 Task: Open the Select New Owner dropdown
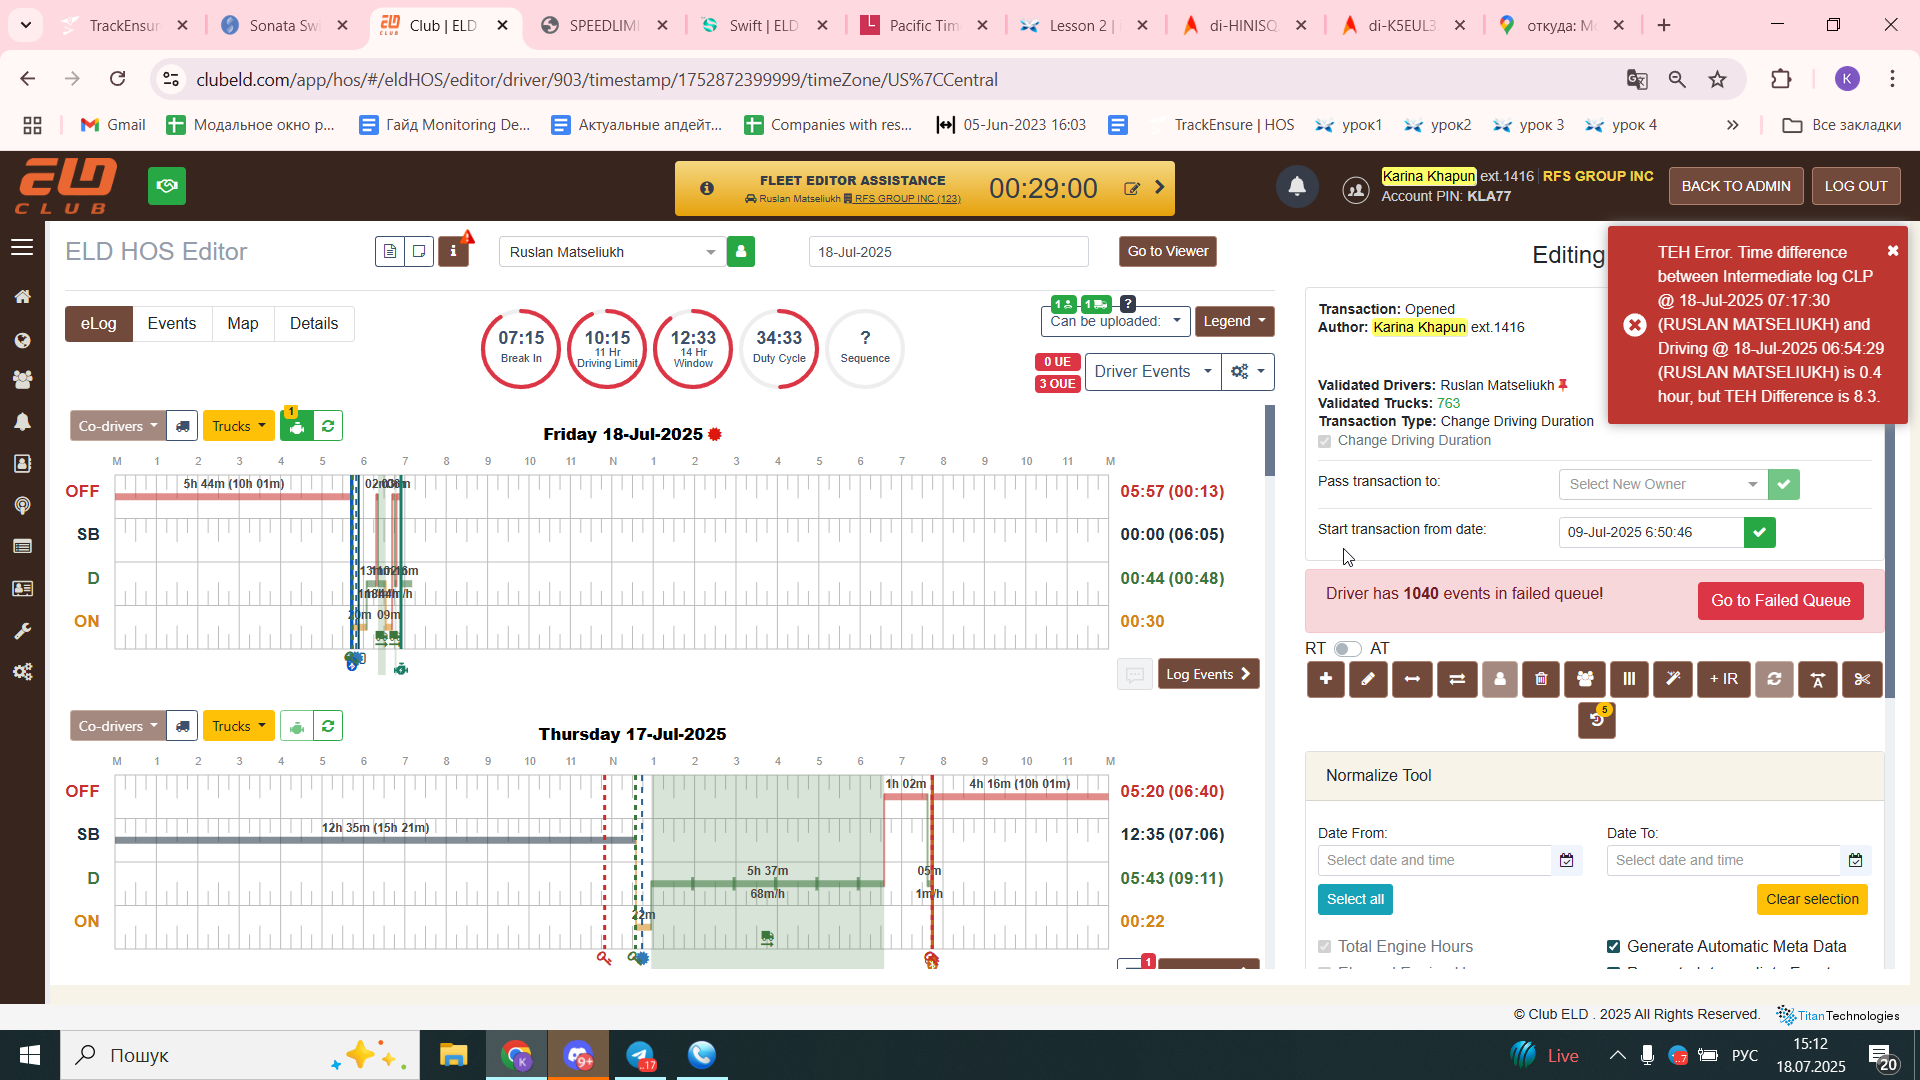pyautogui.click(x=1663, y=485)
